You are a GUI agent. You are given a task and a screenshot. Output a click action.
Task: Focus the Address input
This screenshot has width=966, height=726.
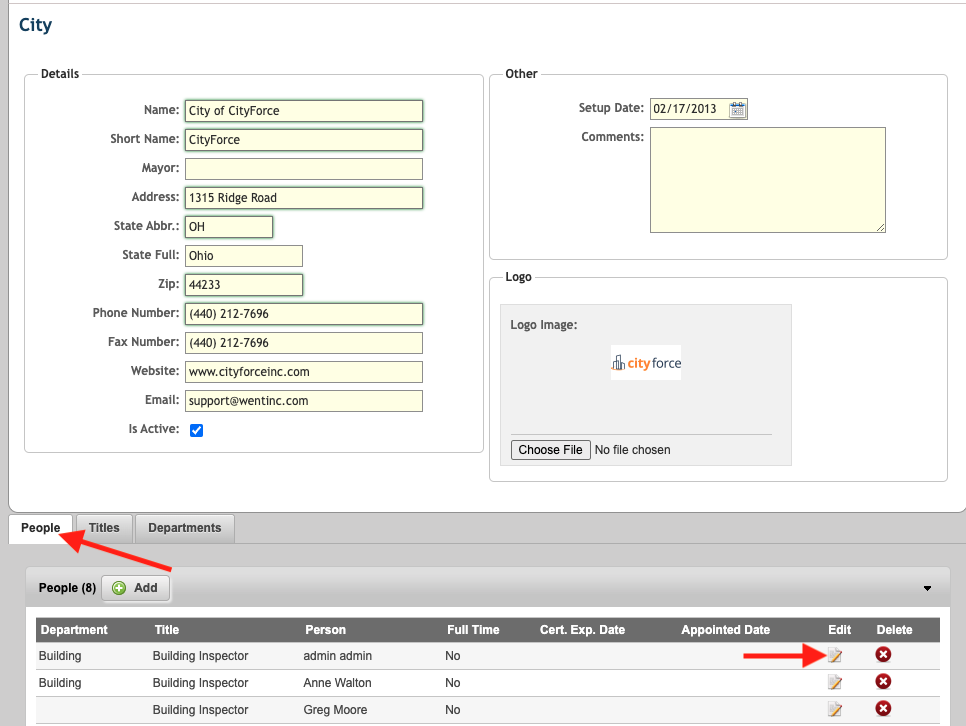click(304, 198)
